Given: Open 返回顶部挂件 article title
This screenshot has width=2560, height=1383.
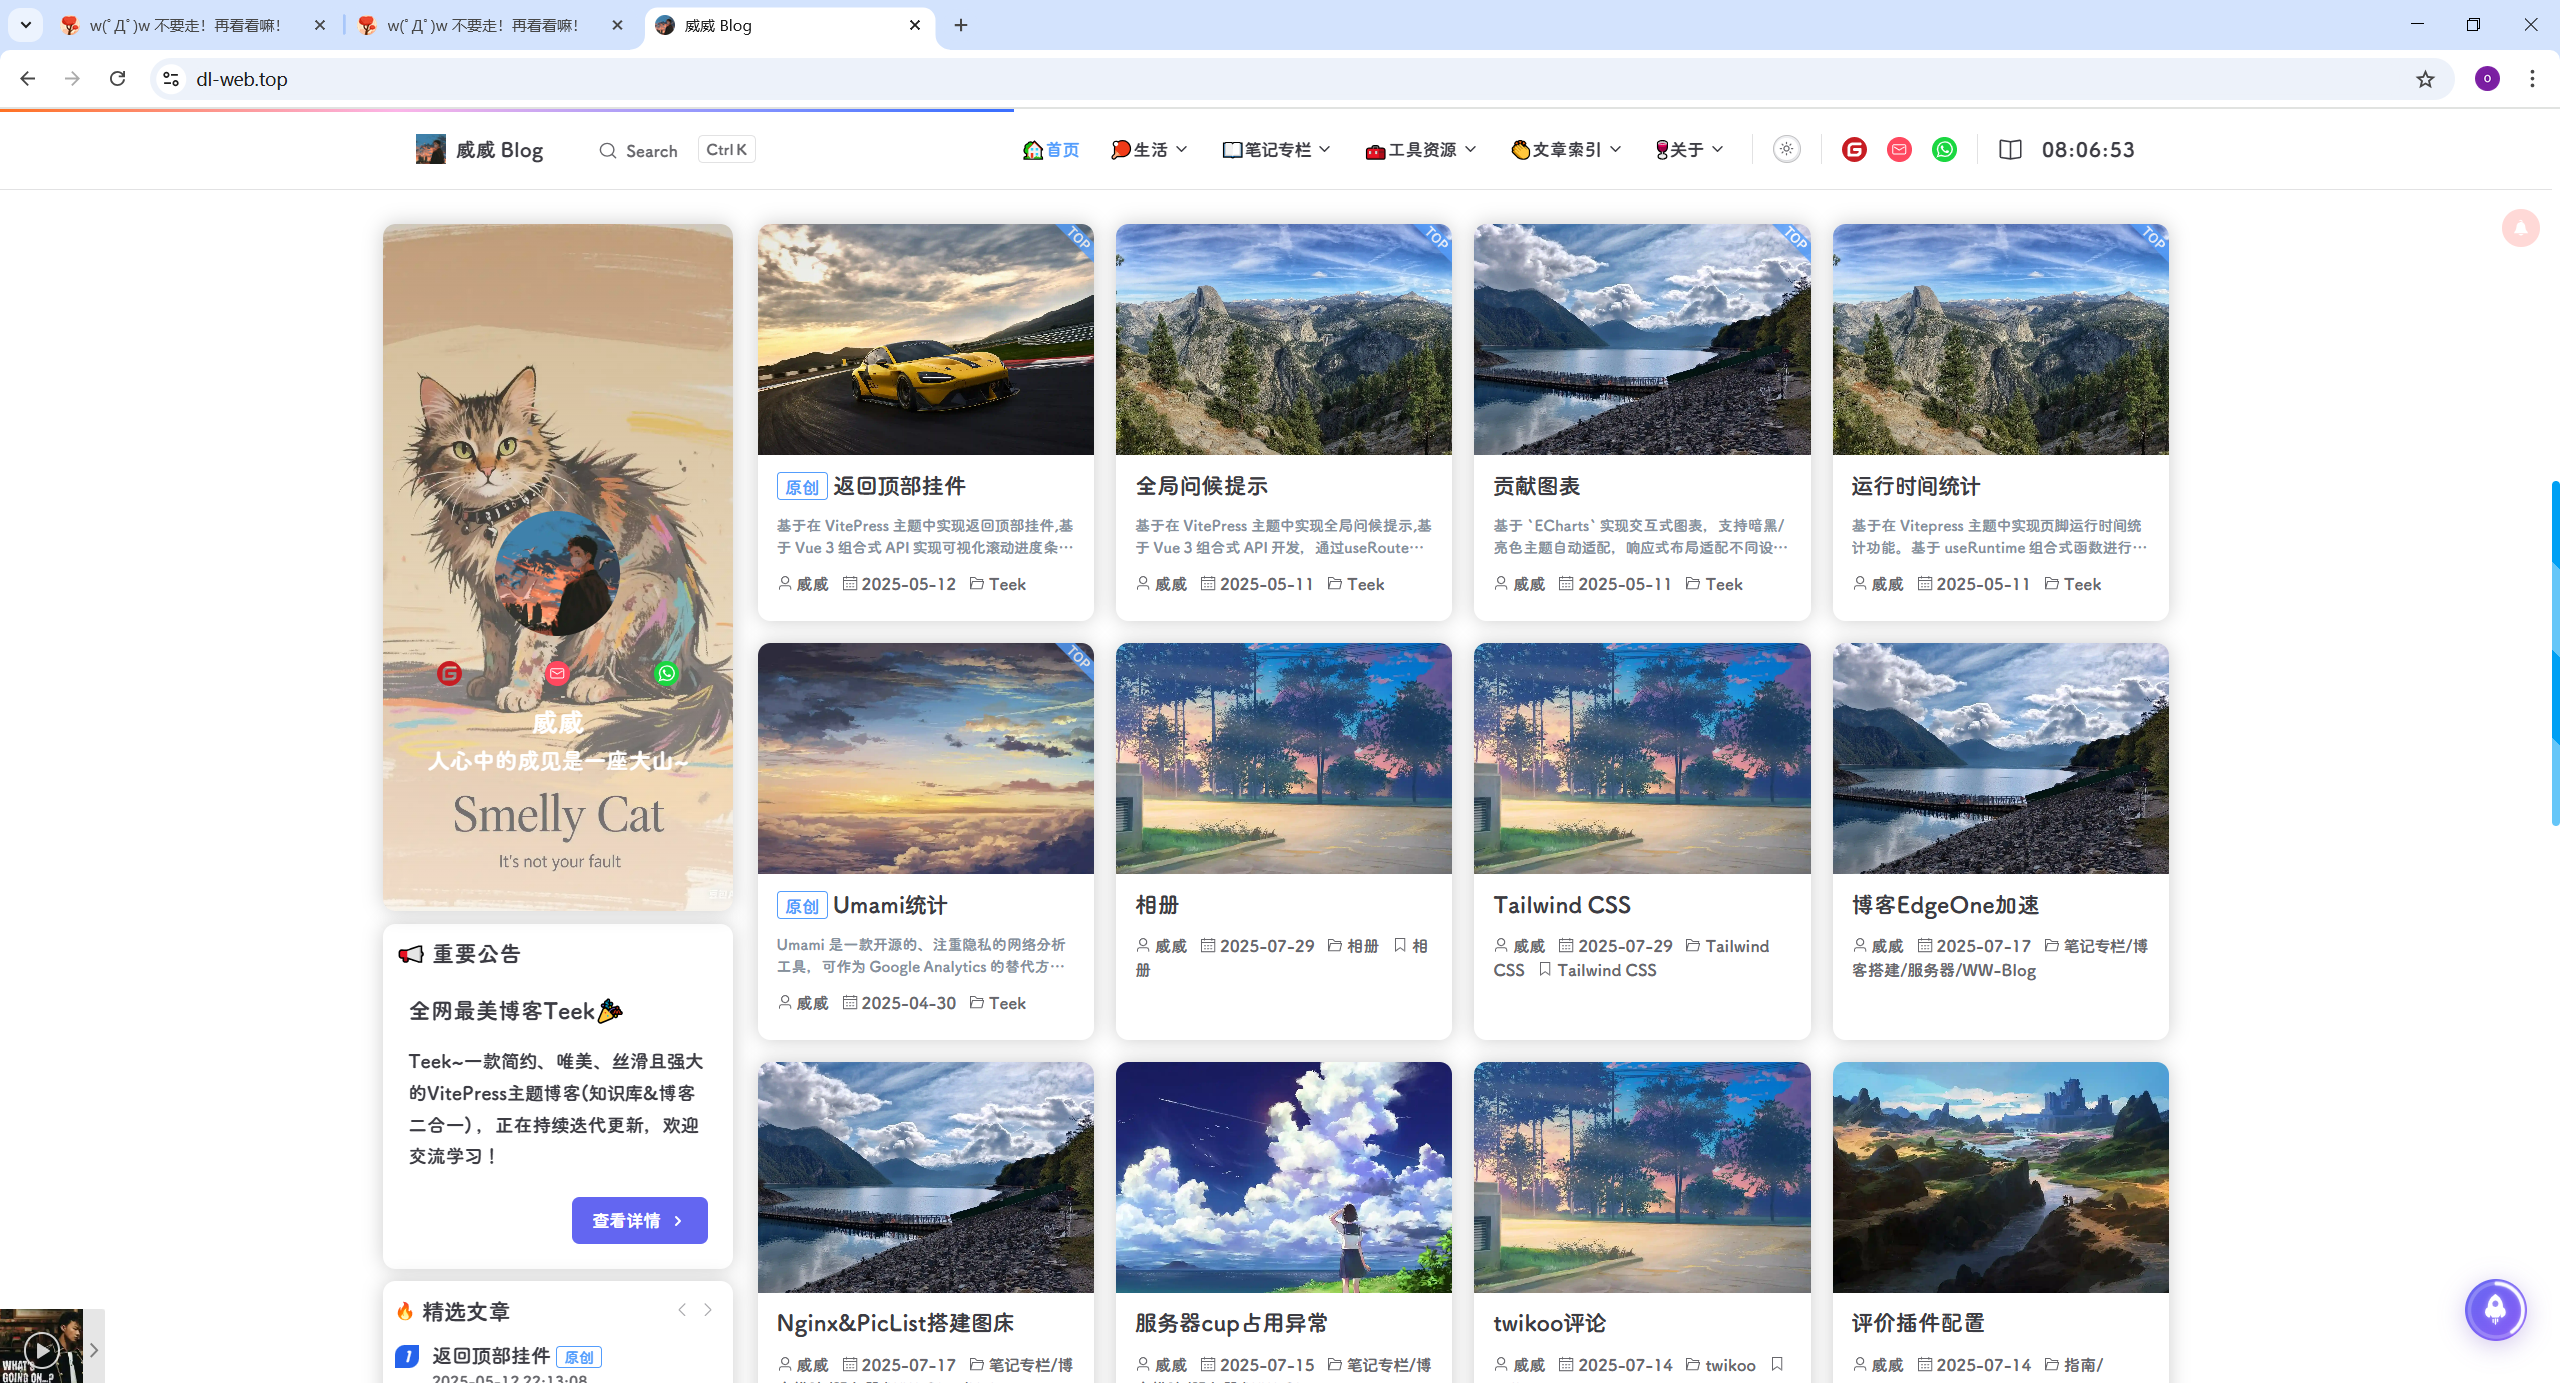Looking at the screenshot, I should pyautogui.click(x=899, y=486).
